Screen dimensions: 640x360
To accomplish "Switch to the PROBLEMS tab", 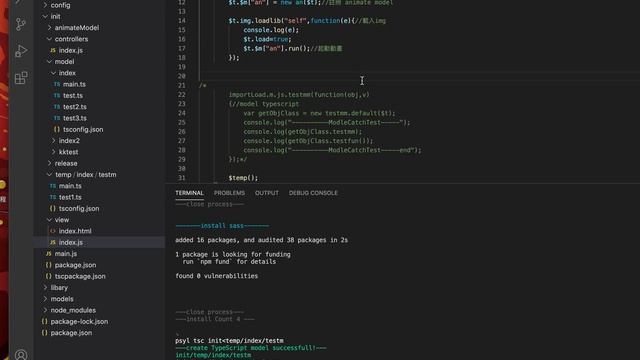I will [x=229, y=193].
